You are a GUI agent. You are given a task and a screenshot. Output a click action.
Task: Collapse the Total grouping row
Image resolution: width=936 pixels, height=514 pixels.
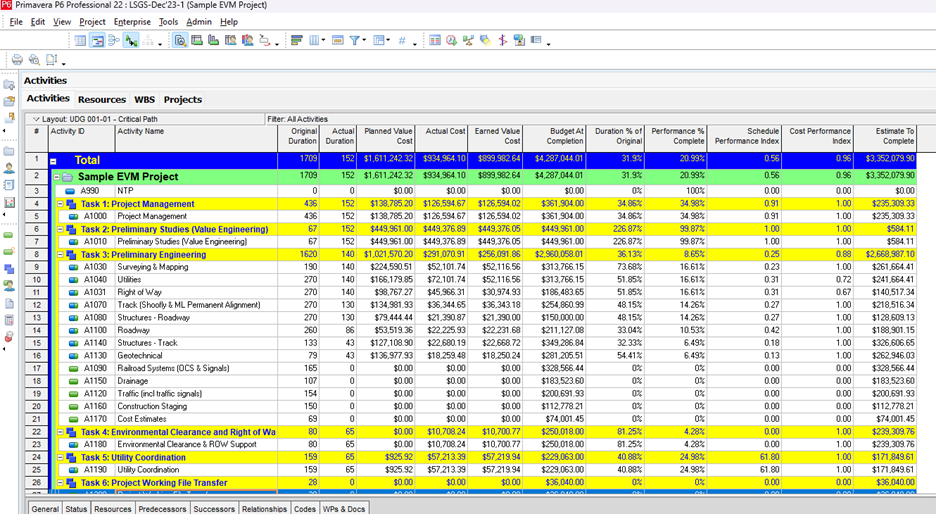tap(53, 161)
